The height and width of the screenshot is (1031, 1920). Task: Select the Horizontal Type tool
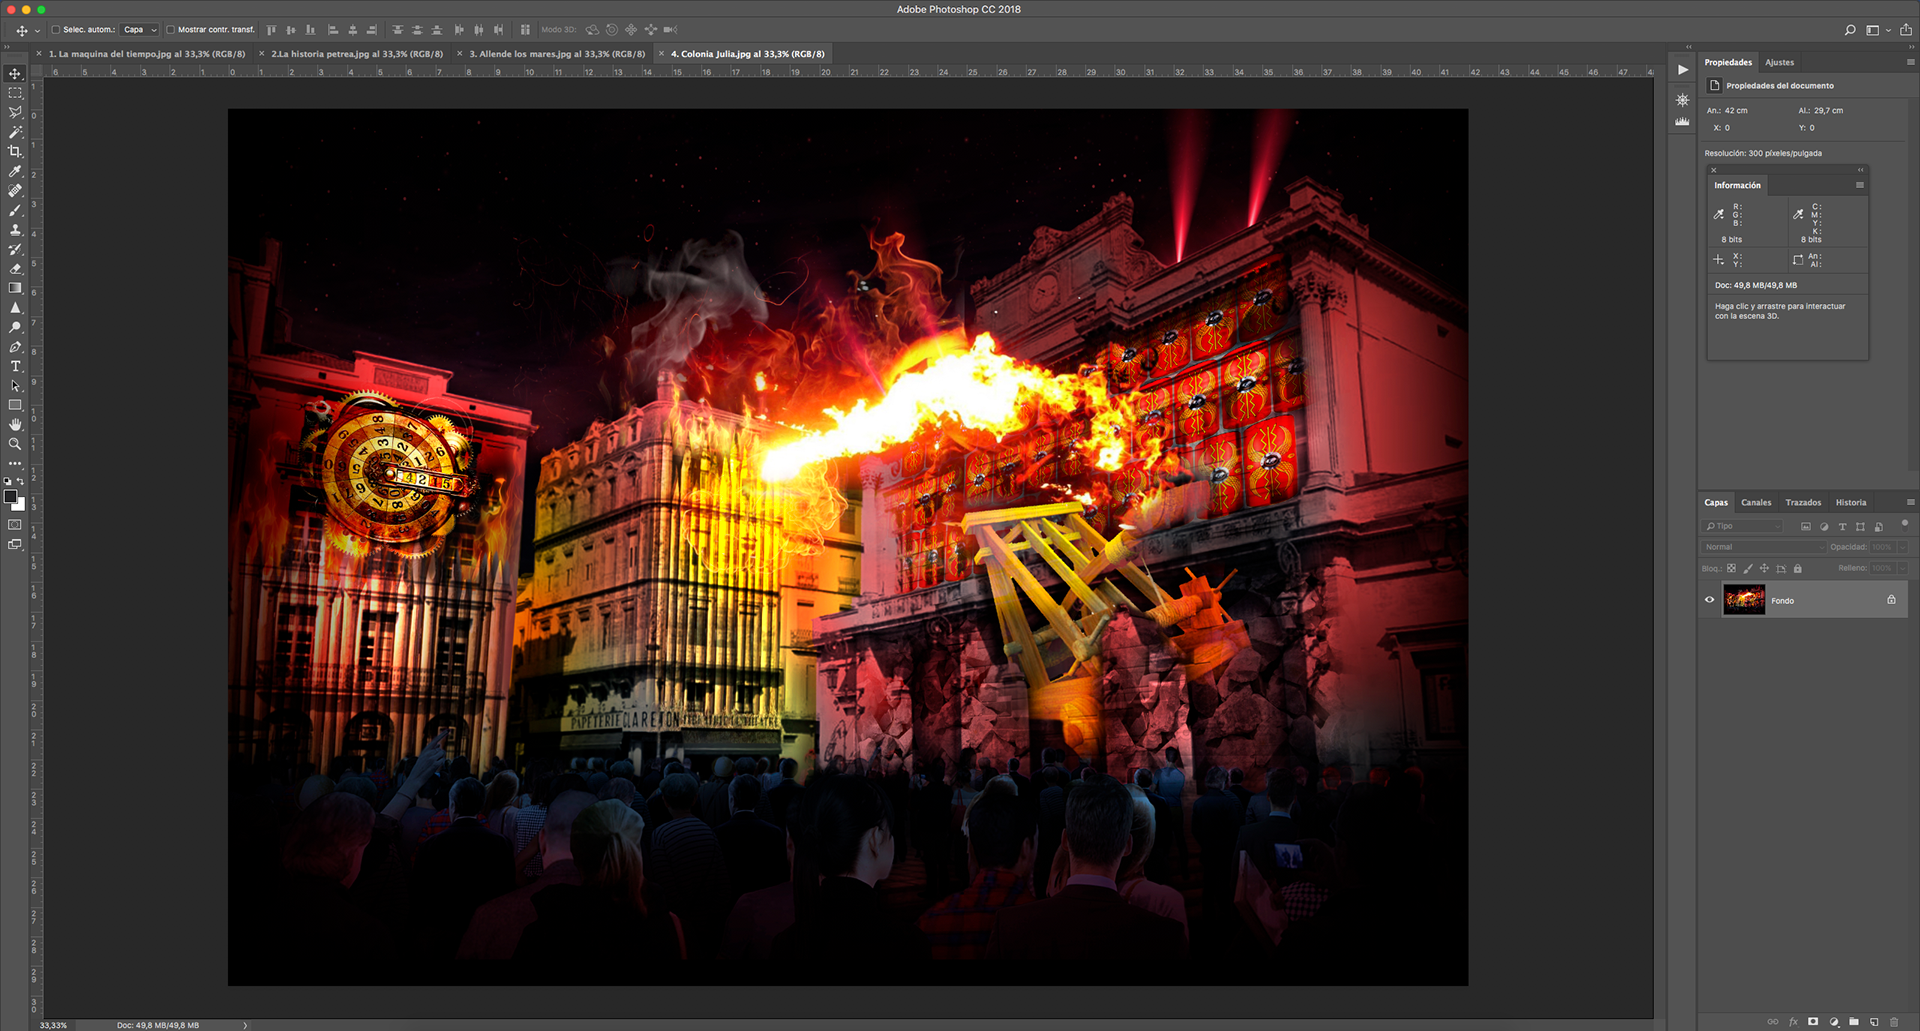[15, 366]
